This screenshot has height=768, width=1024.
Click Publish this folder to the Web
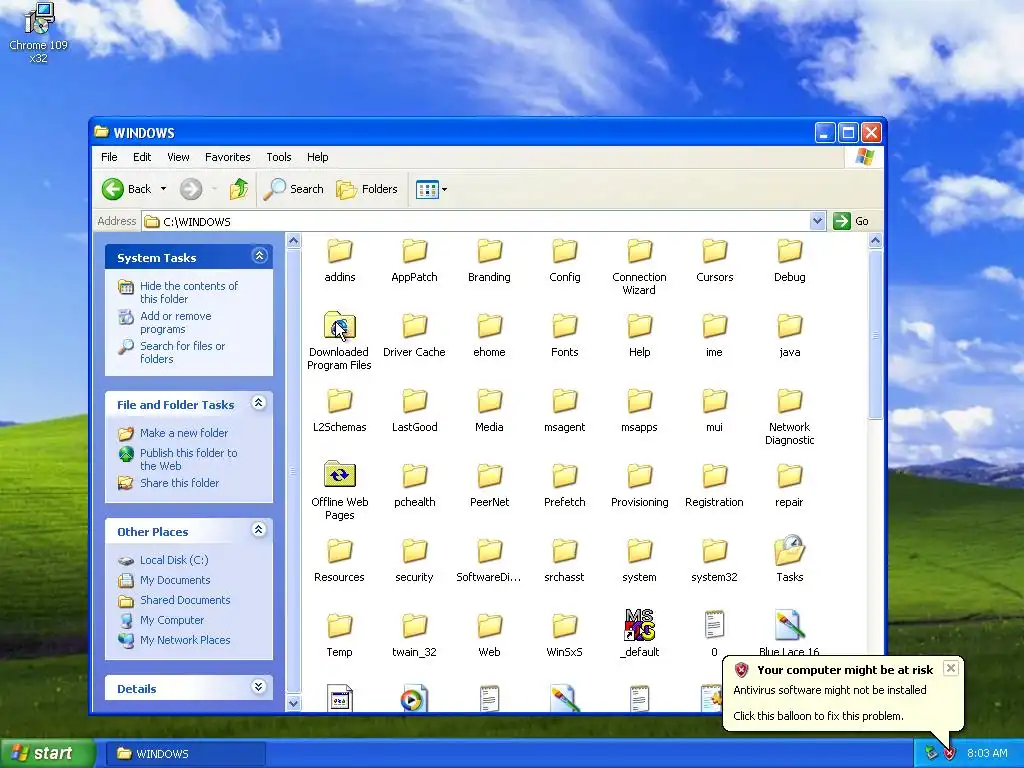(189, 459)
